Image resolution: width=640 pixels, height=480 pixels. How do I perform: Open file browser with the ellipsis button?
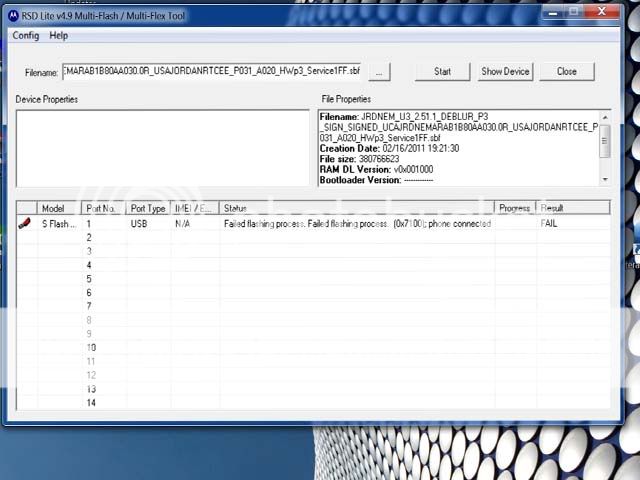[379, 72]
